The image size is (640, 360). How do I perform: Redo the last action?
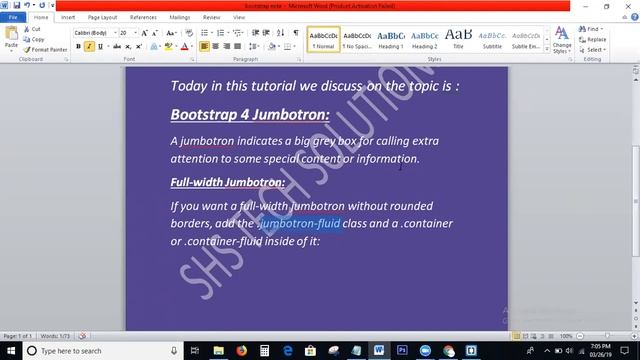42,5
